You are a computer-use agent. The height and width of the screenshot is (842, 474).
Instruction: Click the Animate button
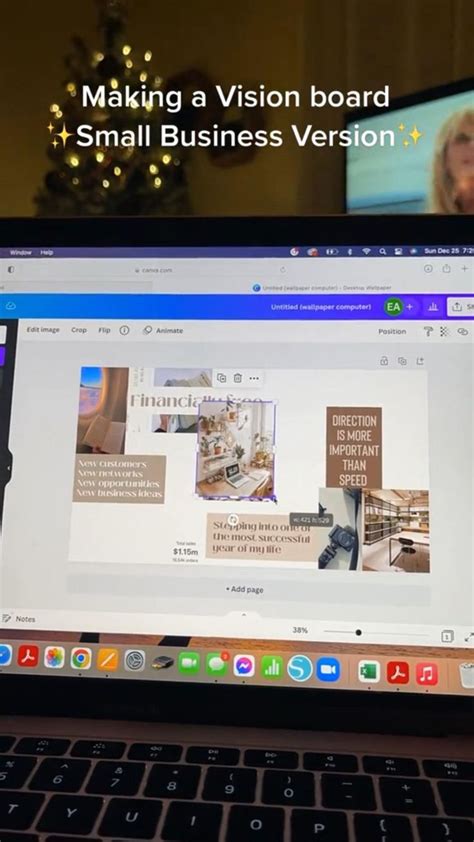[x=163, y=331]
